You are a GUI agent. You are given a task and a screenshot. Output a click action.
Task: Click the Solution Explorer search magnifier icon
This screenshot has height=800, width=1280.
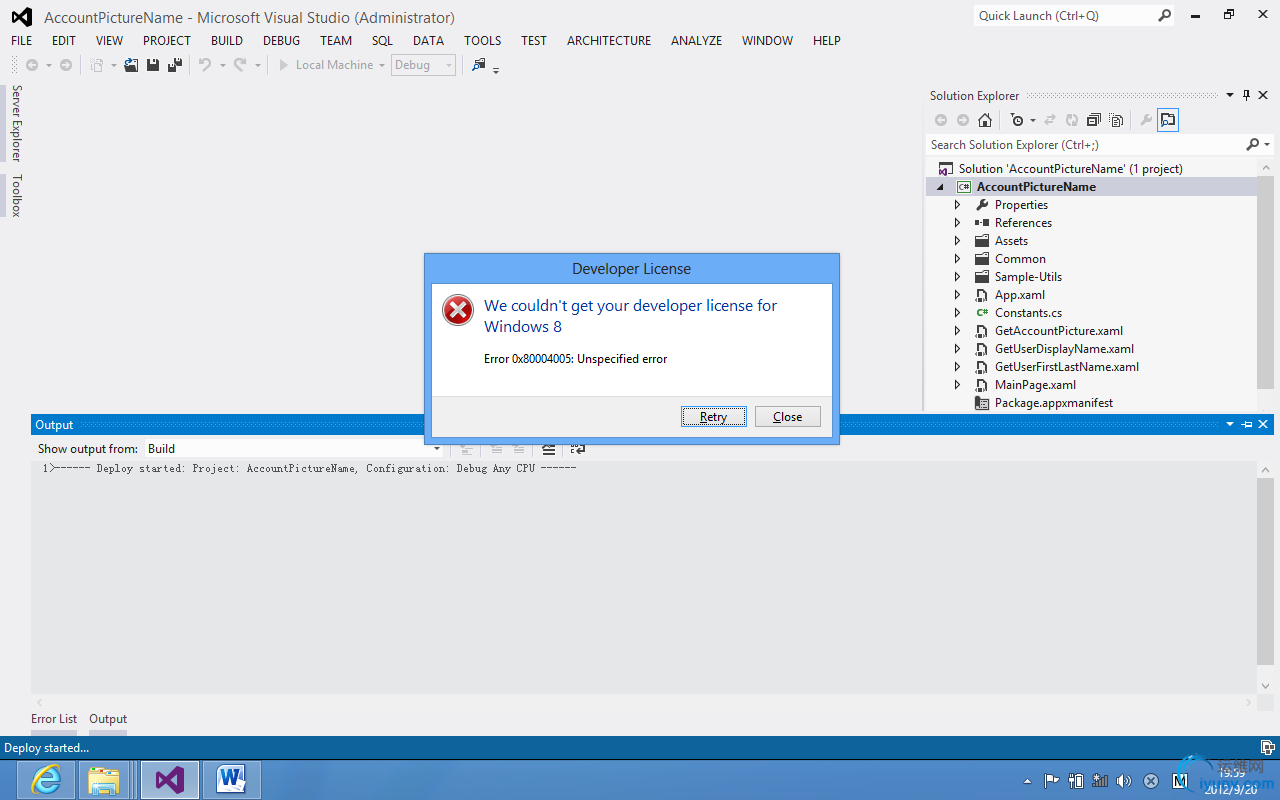point(1253,145)
